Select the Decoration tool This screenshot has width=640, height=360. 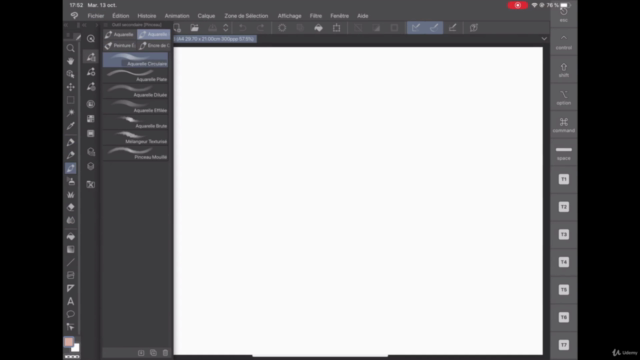[71, 194]
